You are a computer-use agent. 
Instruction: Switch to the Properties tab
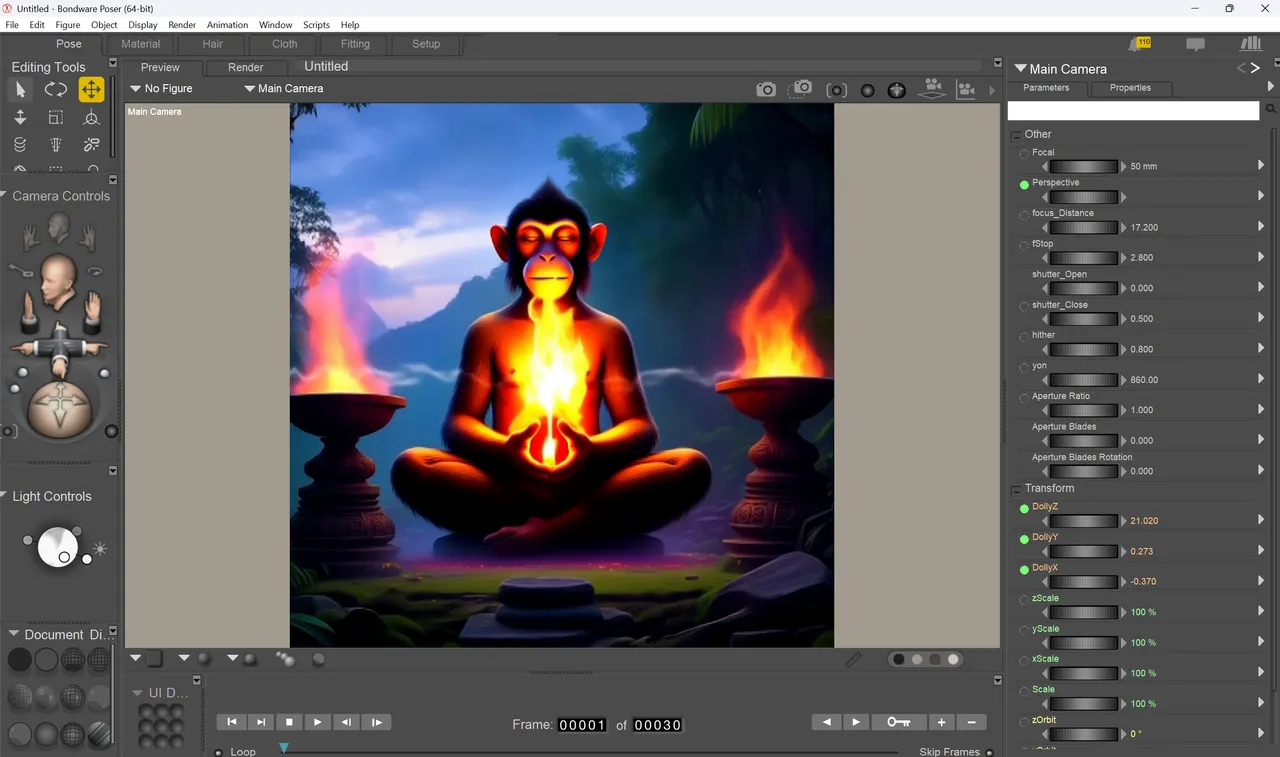1130,88
